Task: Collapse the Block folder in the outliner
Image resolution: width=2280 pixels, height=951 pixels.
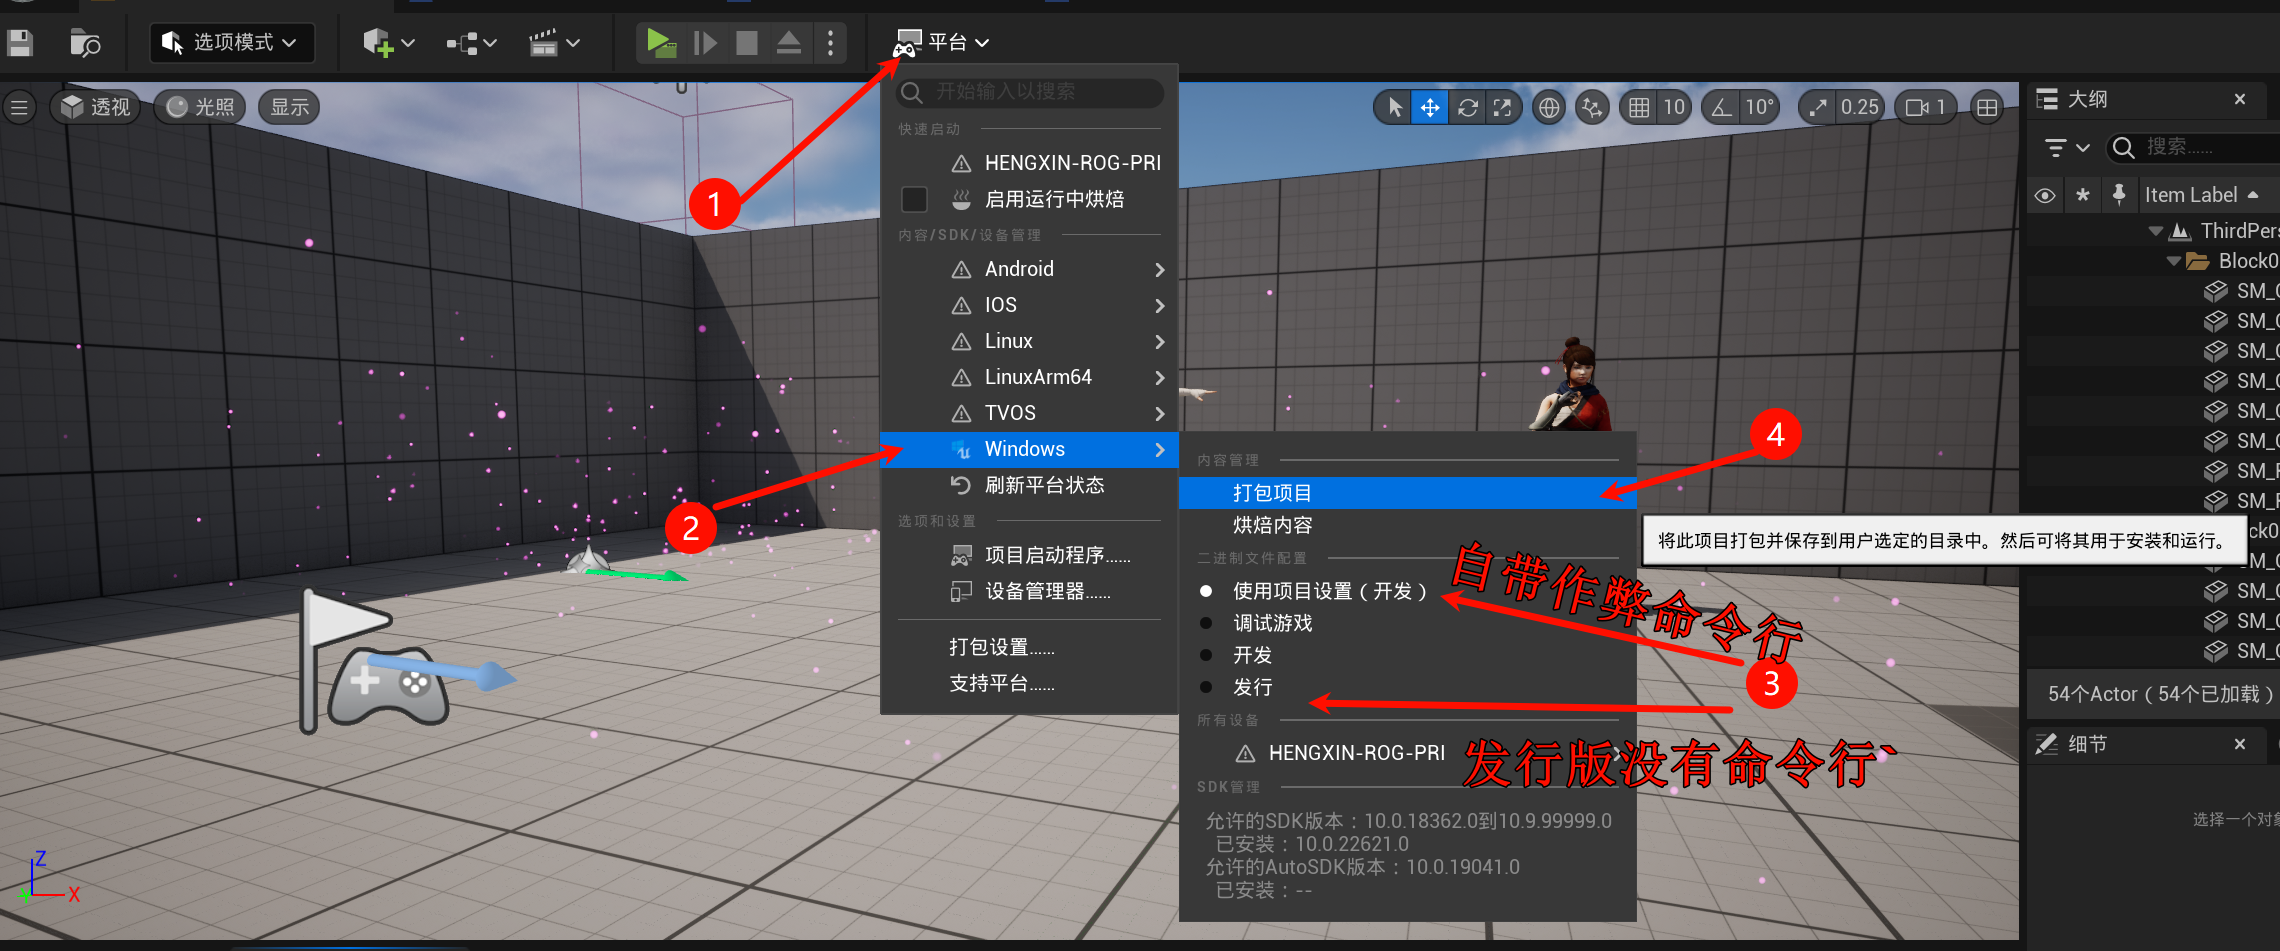Action: pyautogui.click(x=2173, y=261)
